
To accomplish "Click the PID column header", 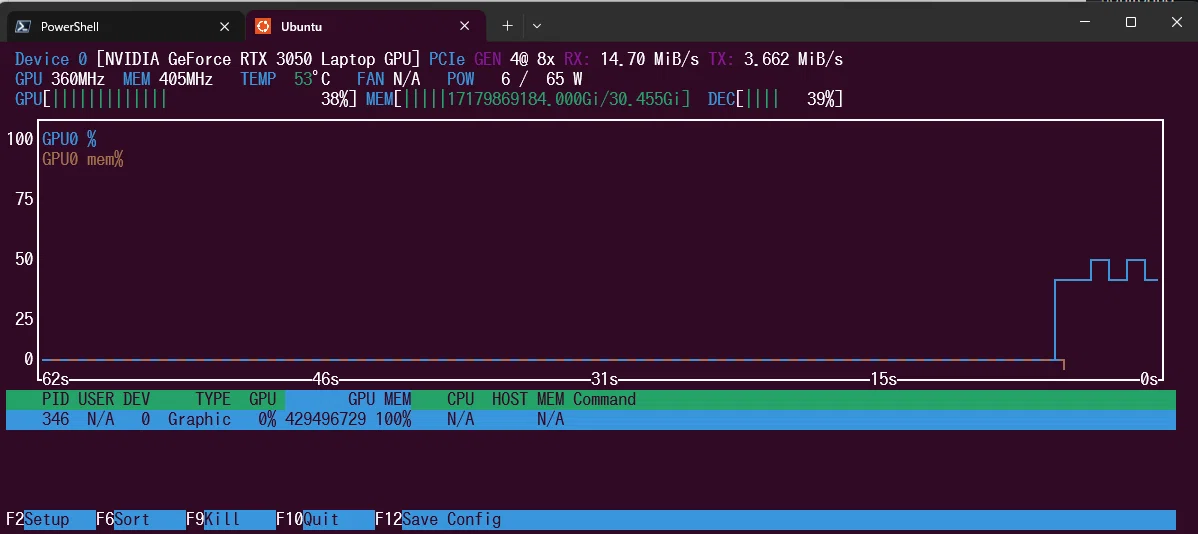I will pyautogui.click(x=55, y=399).
